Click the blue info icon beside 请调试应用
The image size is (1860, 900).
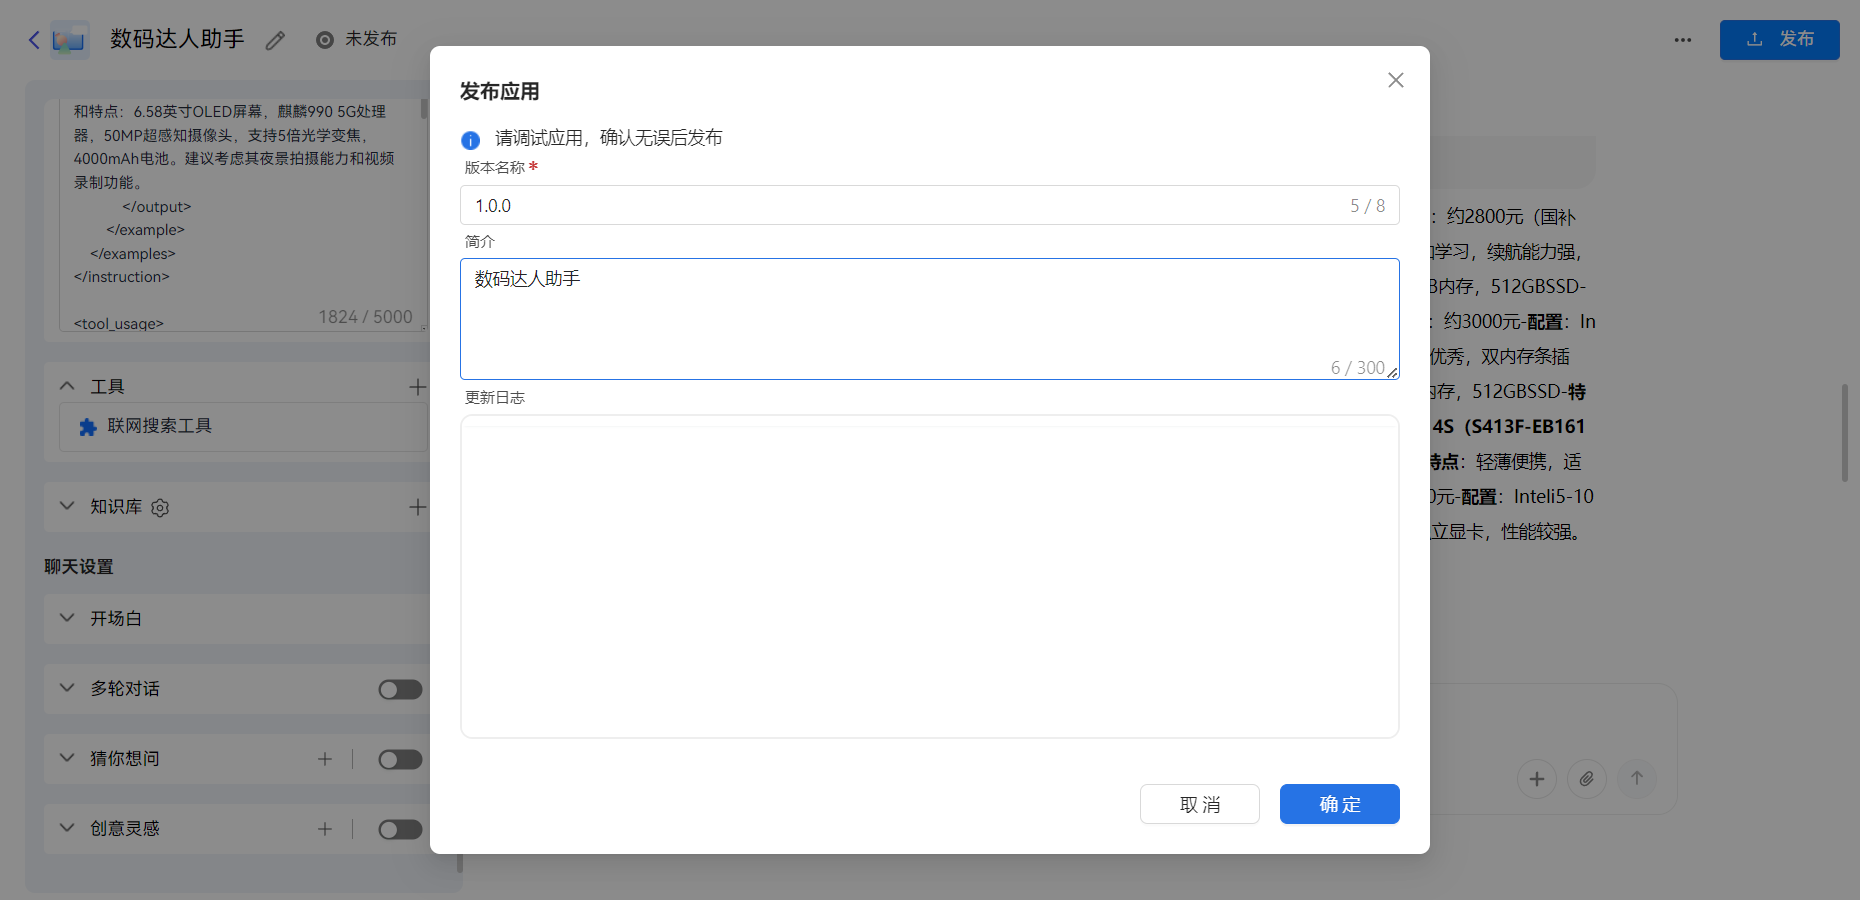click(x=470, y=140)
